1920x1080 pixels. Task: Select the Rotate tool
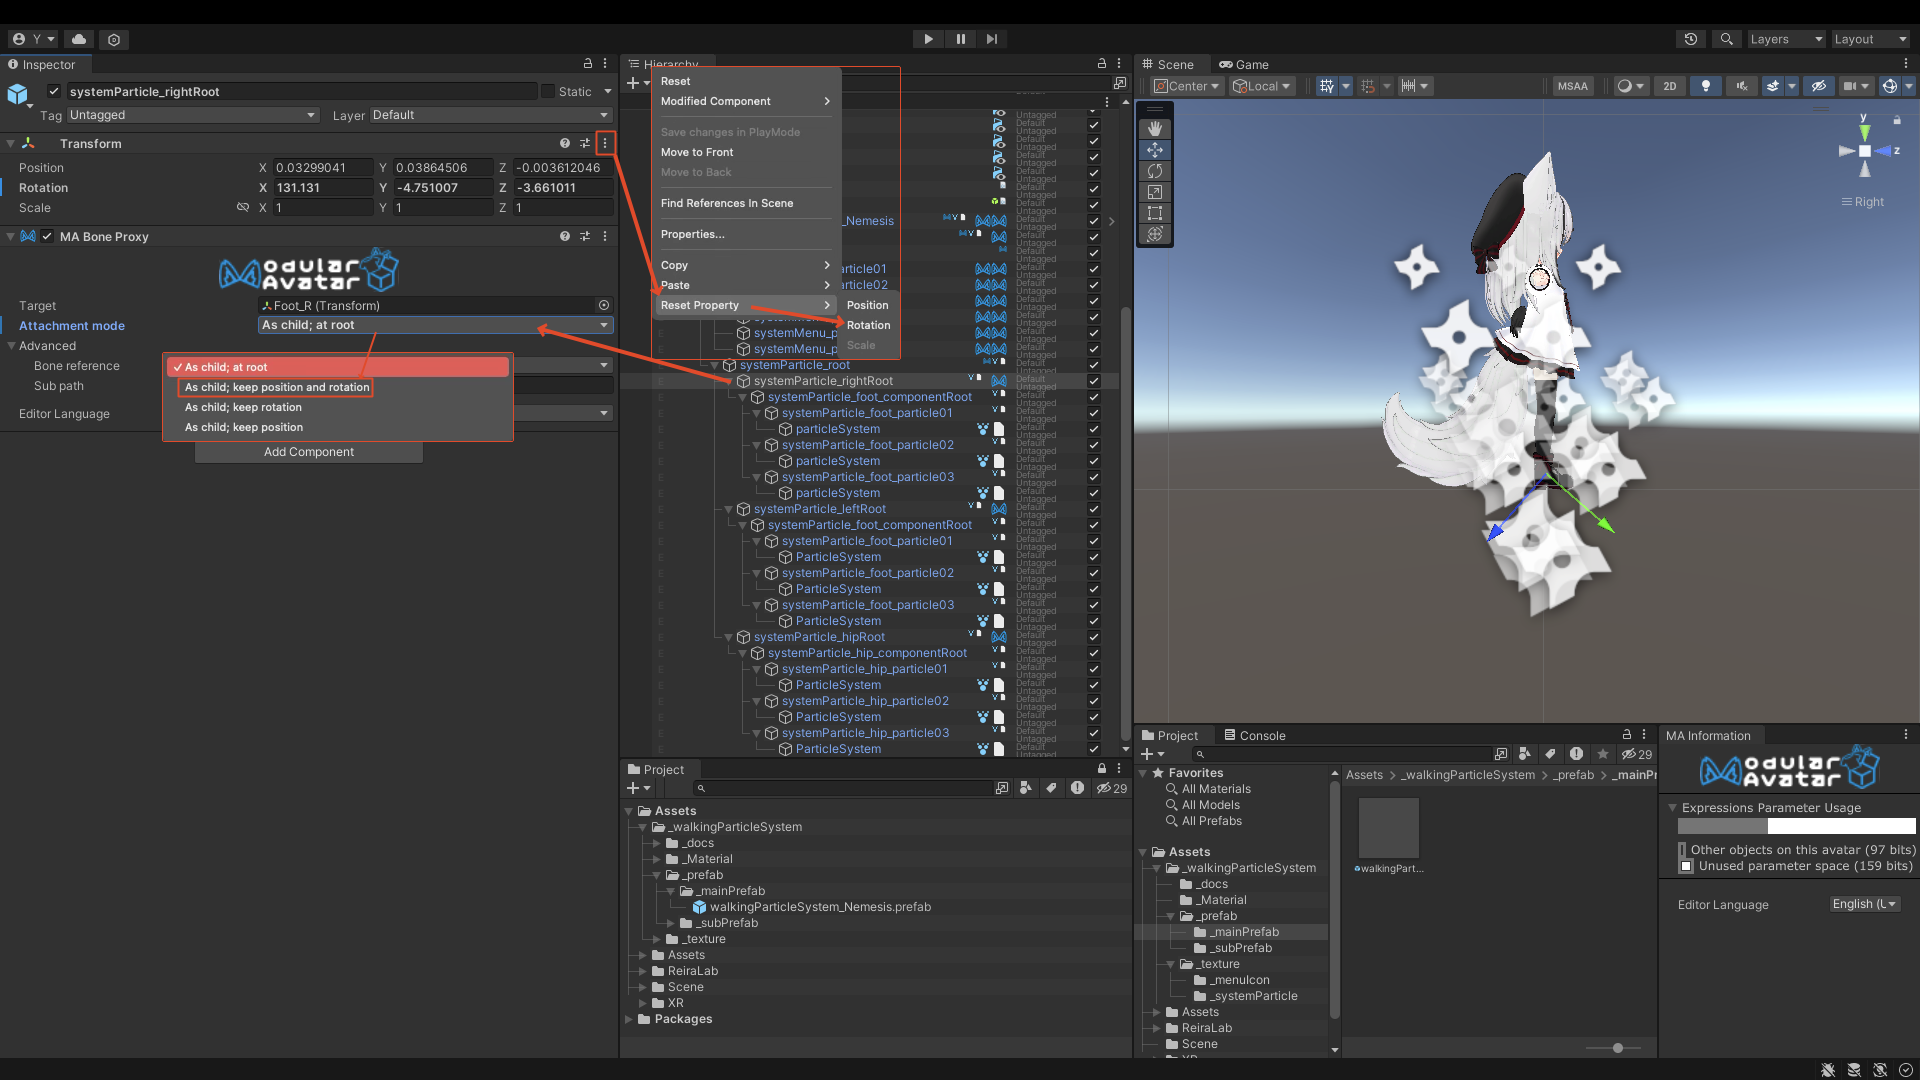point(1155,171)
